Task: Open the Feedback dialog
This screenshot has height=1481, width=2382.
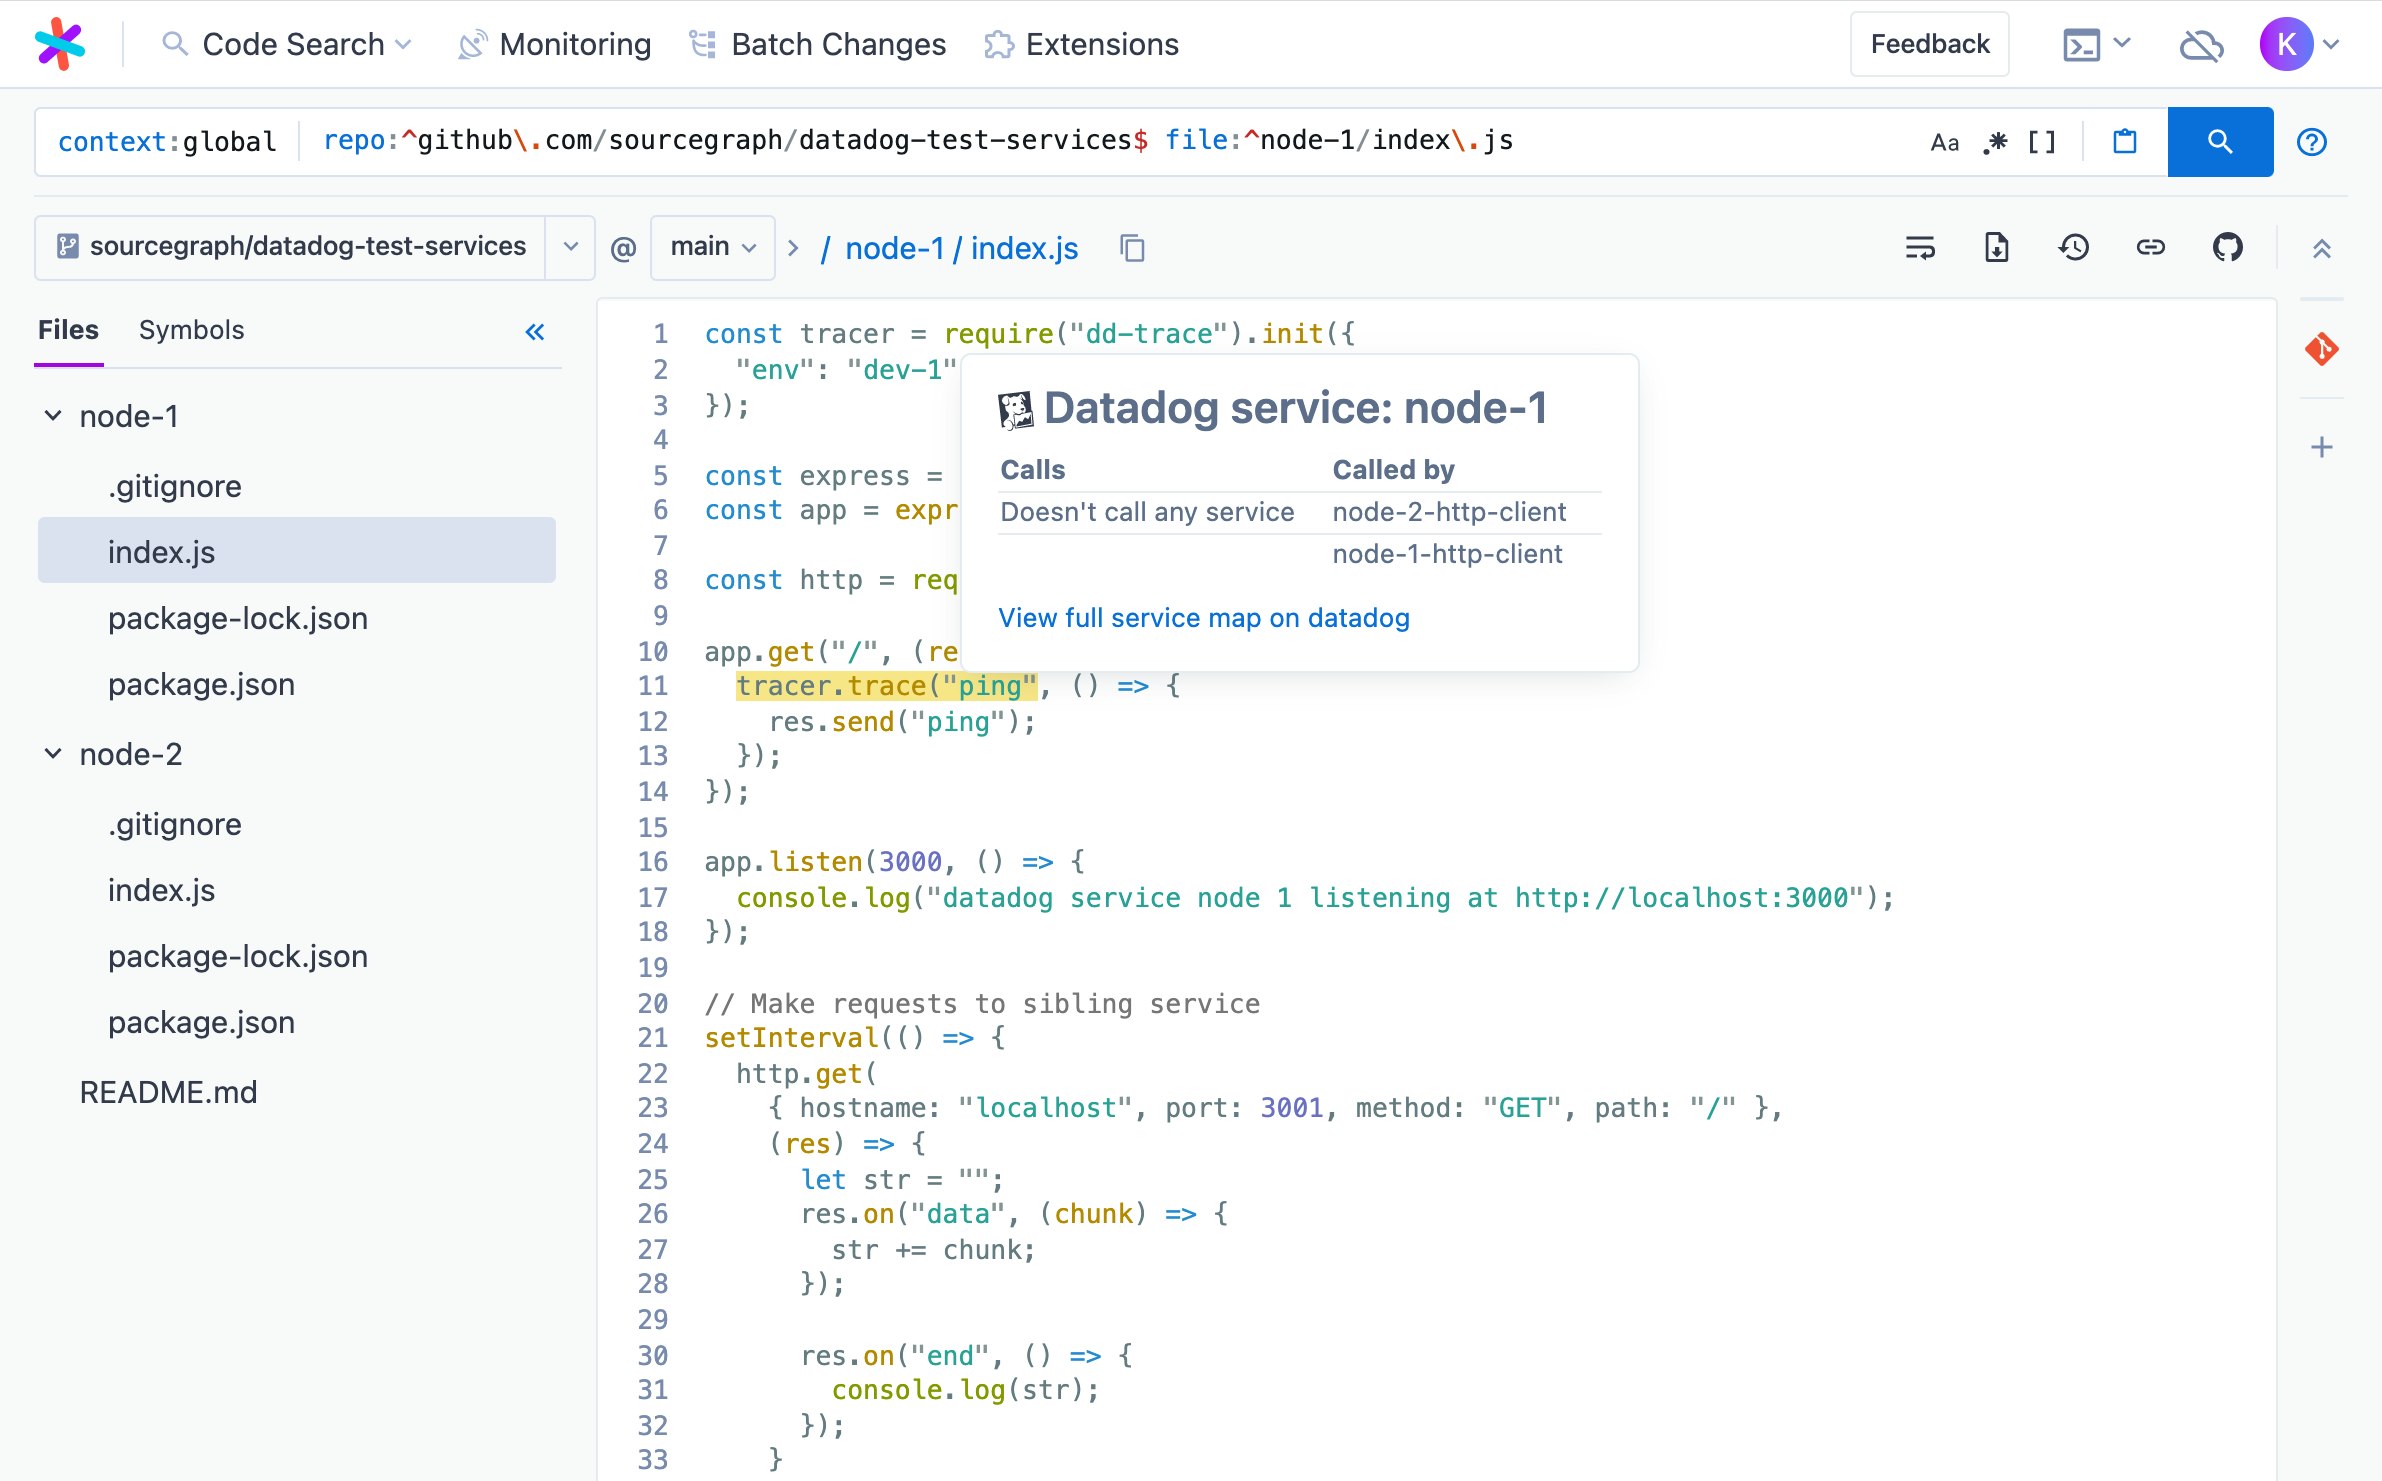Action: 1929,44
